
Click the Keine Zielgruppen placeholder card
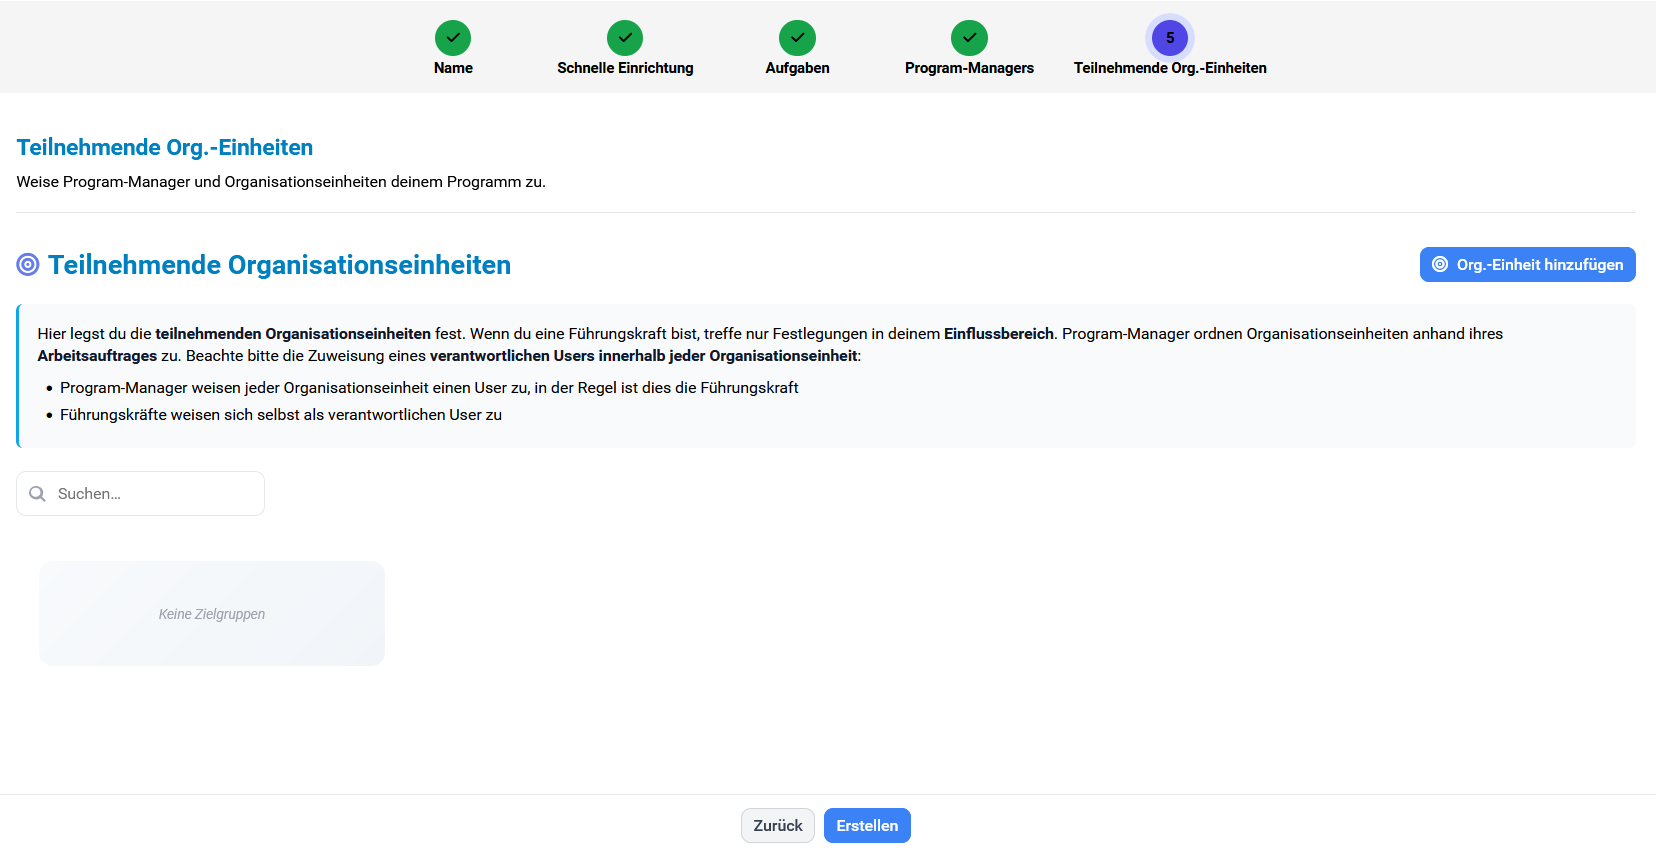(212, 614)
